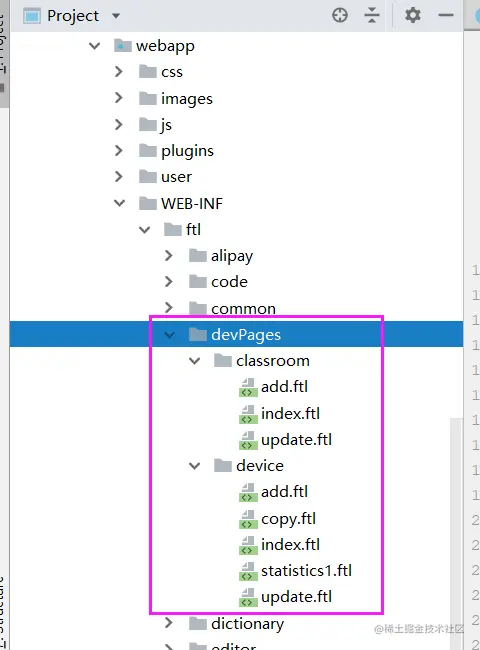Screen dimensions: 480x650
Task: Select the device folder icon
Action: coord(223,466)
